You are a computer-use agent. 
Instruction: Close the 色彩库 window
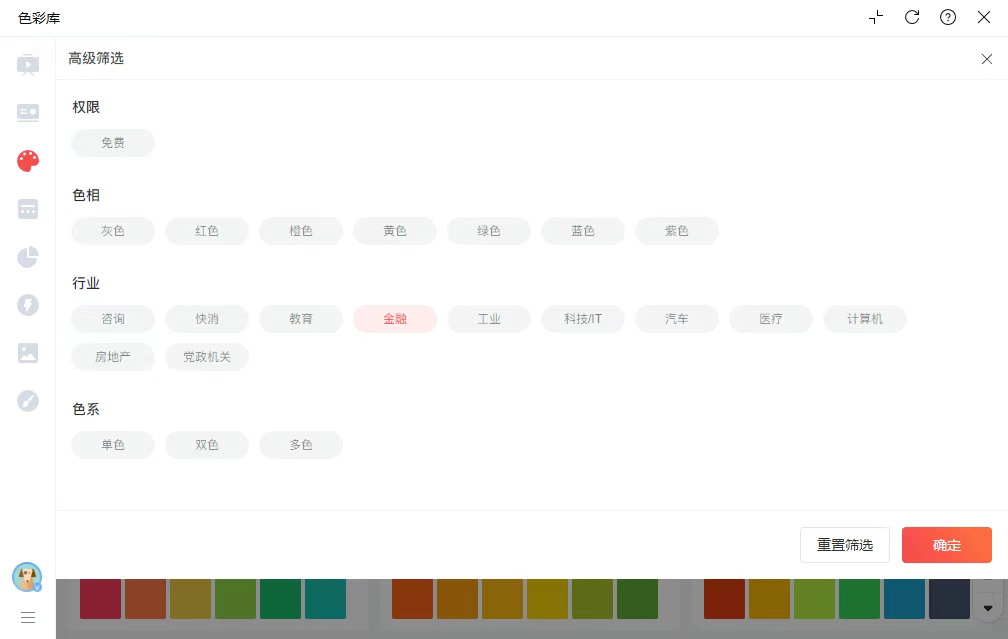click(984, 17)
